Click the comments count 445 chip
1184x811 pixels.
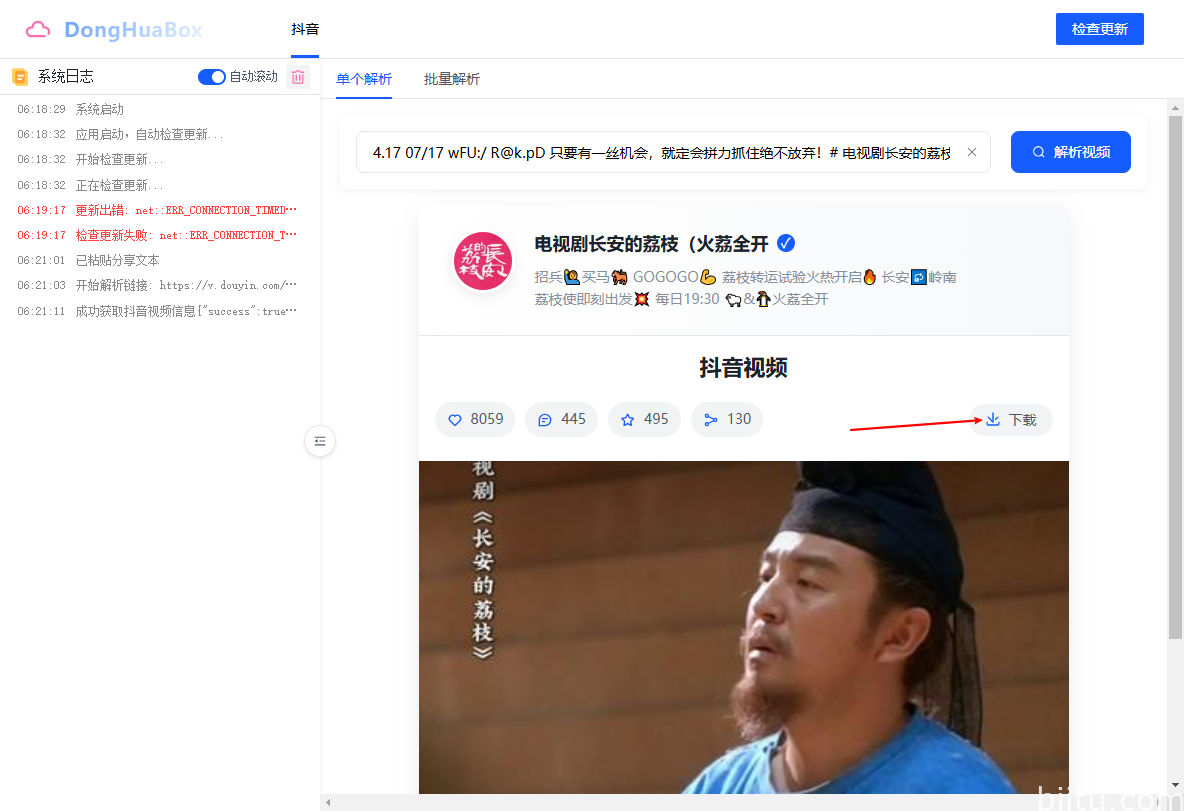pos(561,419)
